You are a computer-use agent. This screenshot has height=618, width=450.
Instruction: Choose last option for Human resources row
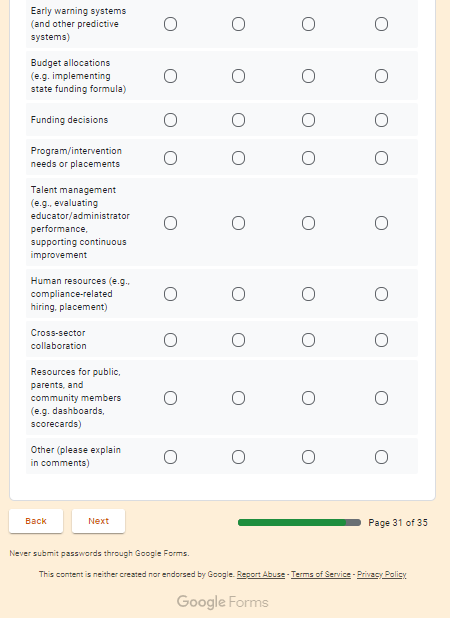point(381,294)
